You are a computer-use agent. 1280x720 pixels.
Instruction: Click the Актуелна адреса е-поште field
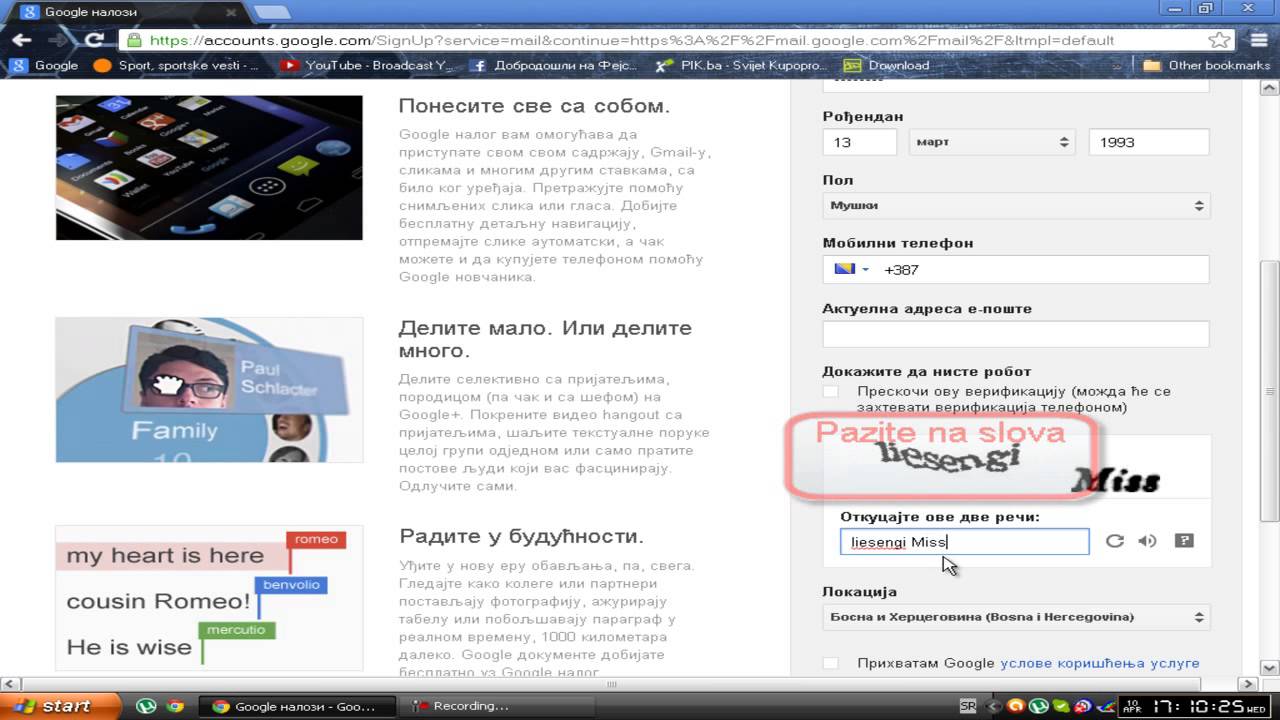point(1016,334)
